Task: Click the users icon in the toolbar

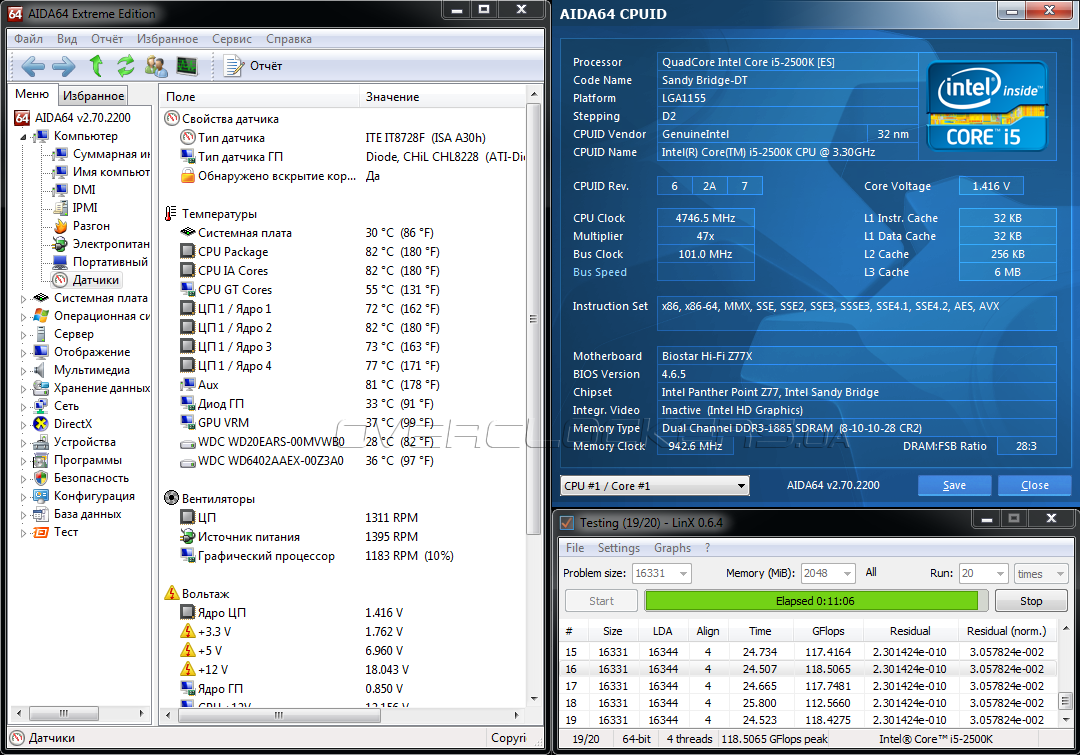Action: 157,67
